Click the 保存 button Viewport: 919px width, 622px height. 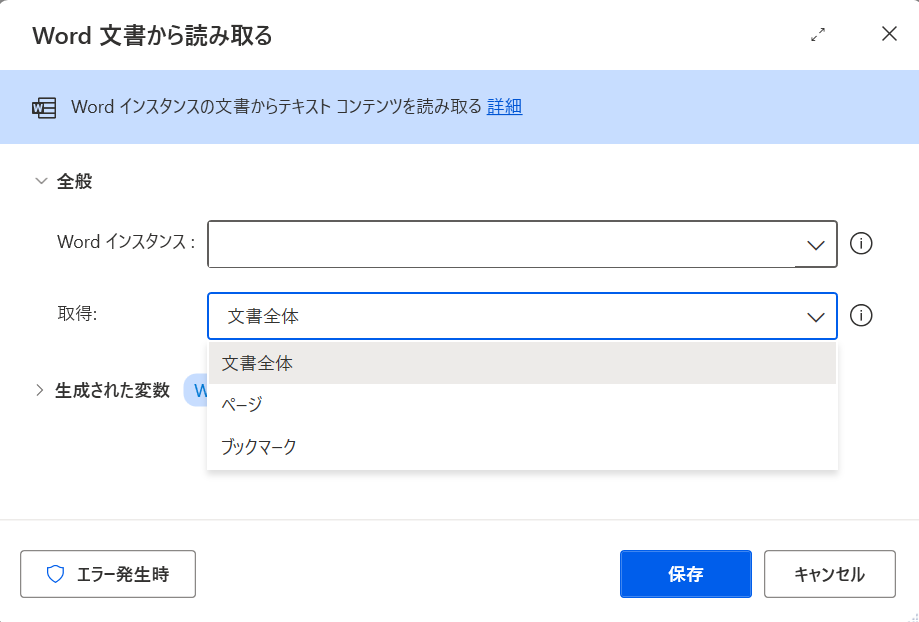686,574
